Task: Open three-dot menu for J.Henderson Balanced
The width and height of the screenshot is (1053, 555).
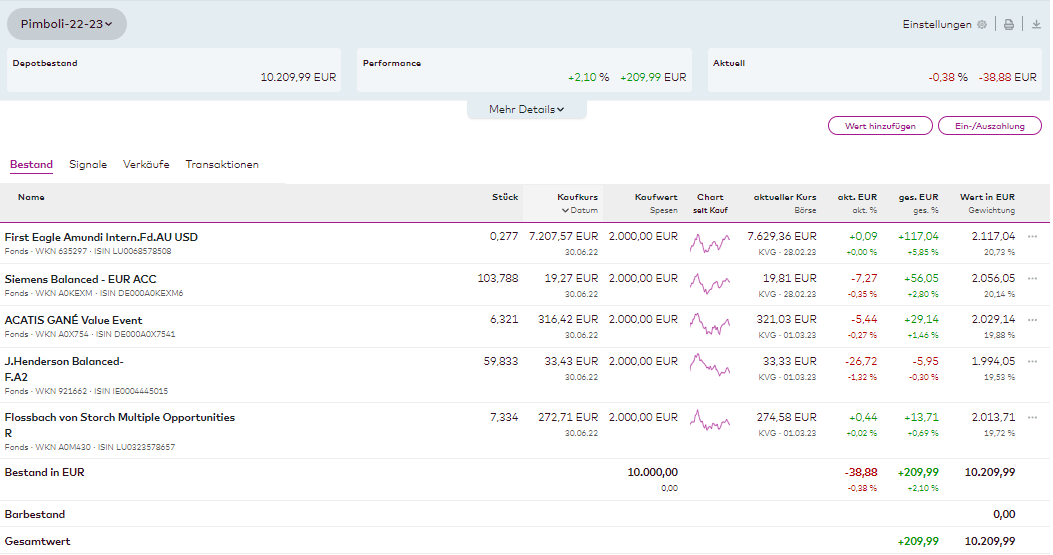Action: tap(1033, 362)
